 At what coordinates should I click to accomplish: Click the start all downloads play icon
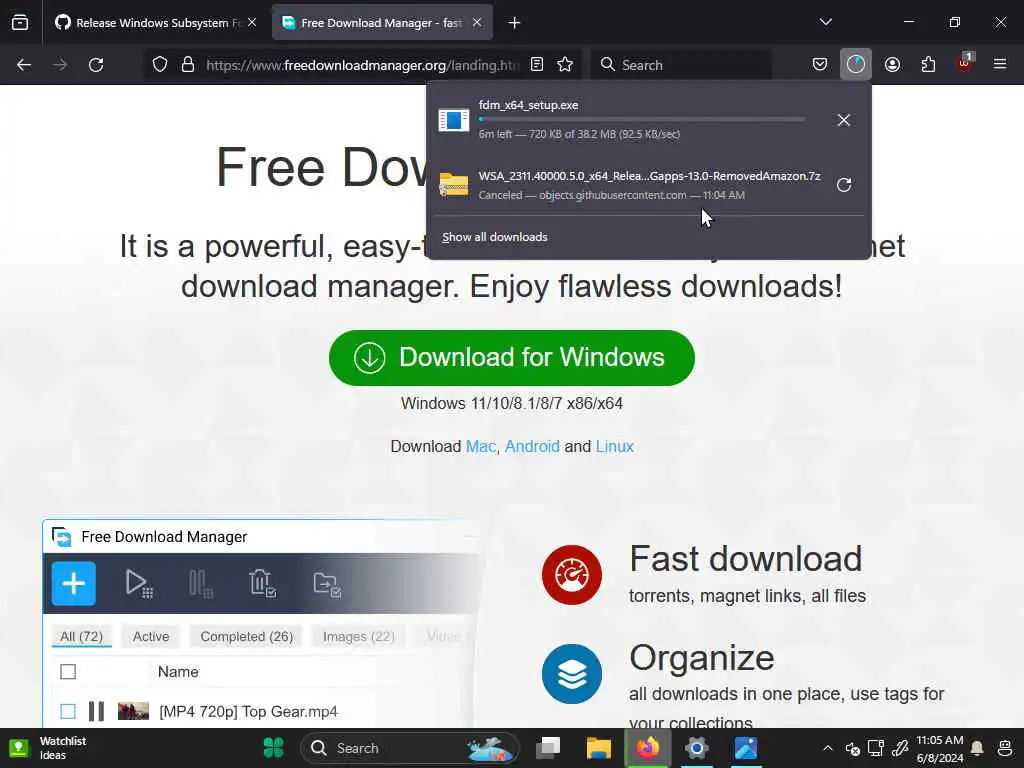[138, 583]
